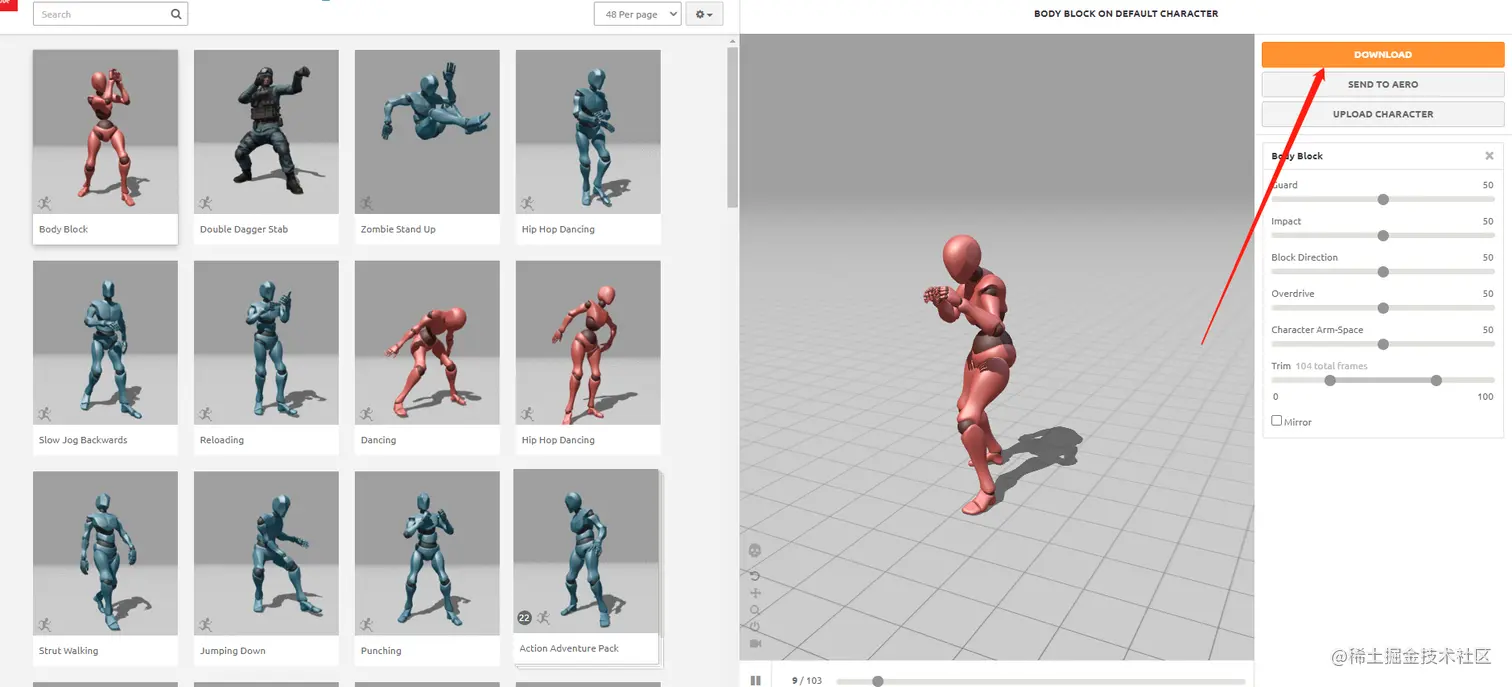Click the 22 count badge on Action Adventure Pack

(x=524, y=618)
